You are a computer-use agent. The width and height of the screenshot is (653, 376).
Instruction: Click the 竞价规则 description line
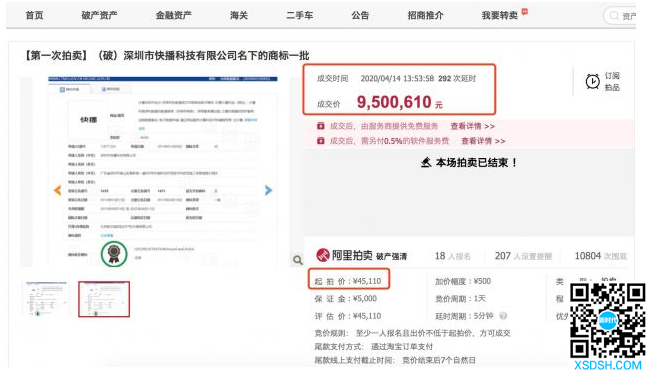(x=412, y=333)
